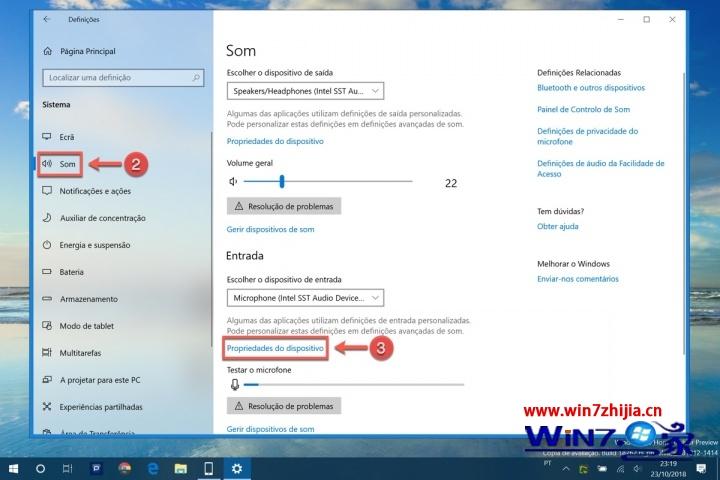Click the search magnifier icon
The width and height of the screenshot is (720, 480).
(196, 78)
